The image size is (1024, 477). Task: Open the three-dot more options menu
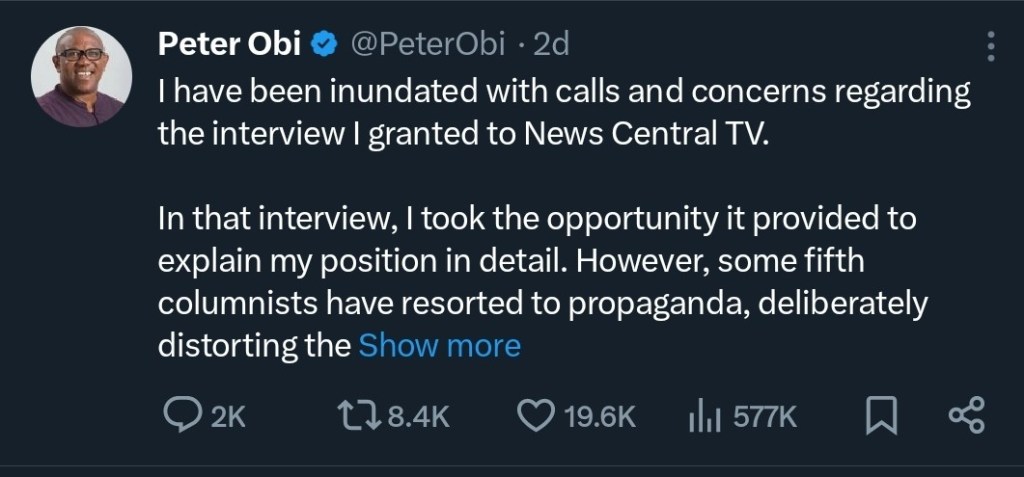[990, 46]
